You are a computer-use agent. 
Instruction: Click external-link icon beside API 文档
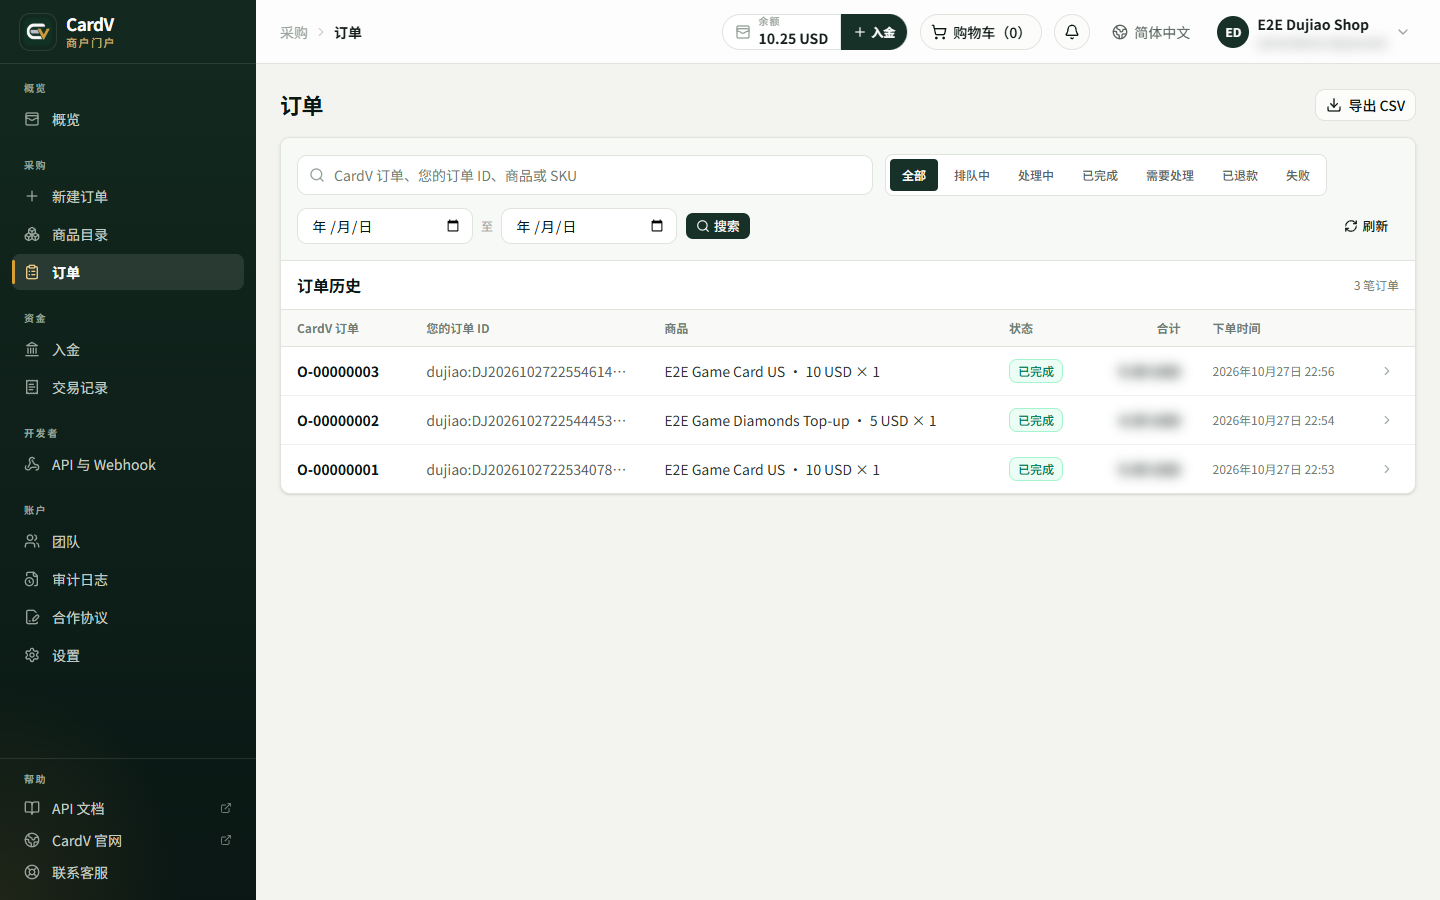[x=226, y=808]
